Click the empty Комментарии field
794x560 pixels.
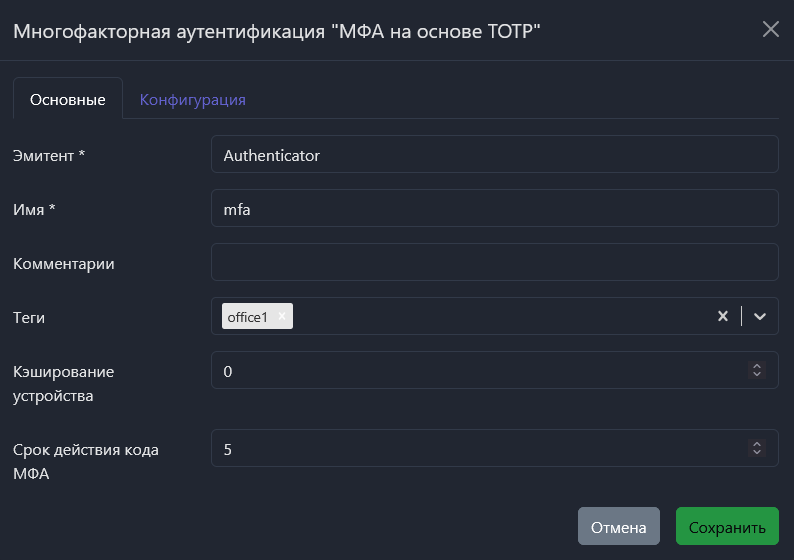coord(494,263)
